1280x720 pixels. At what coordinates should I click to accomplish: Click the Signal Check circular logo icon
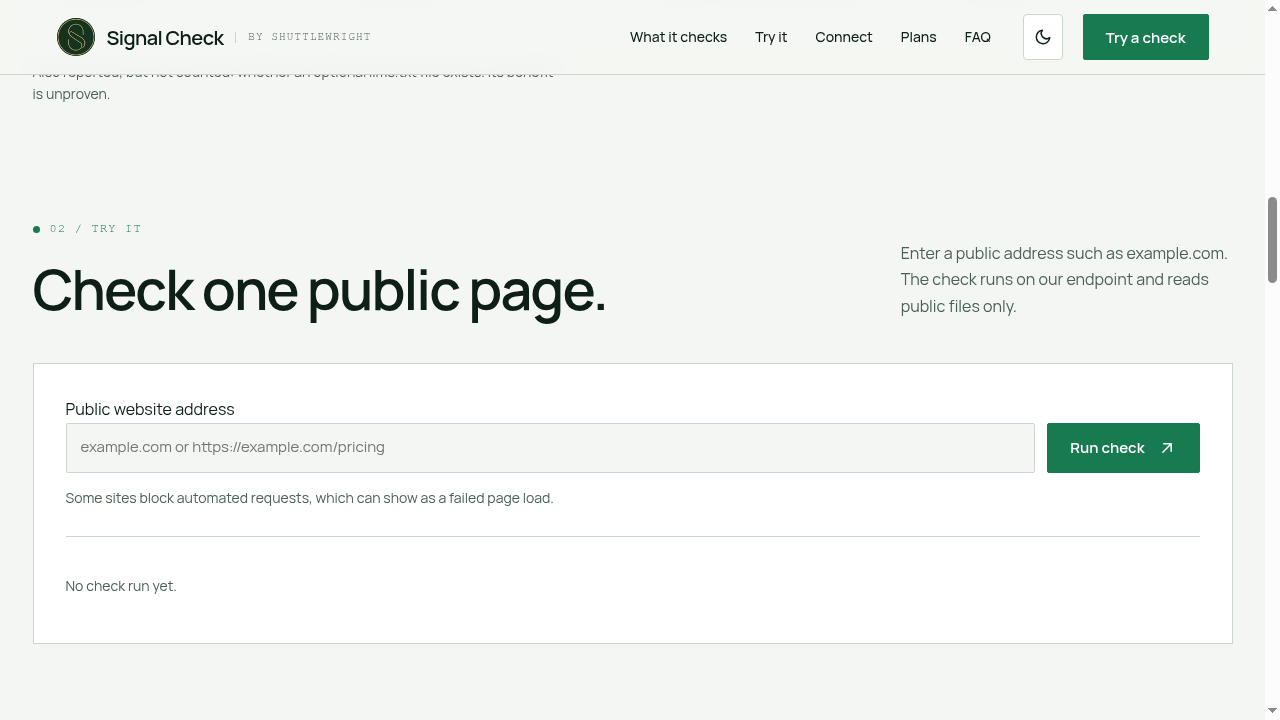click(x=76, y=37)
